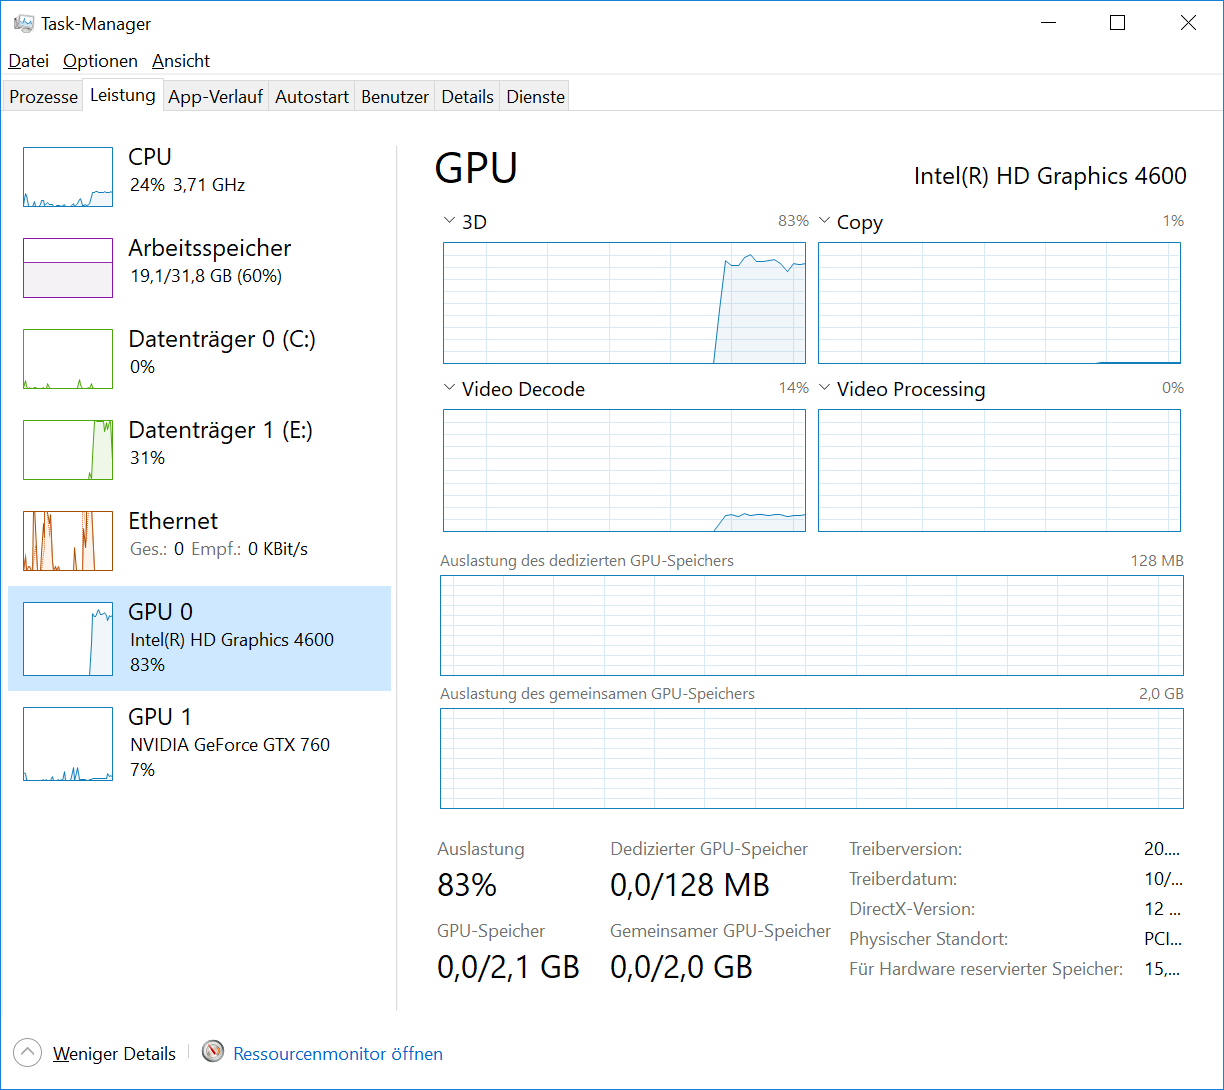The height and width of the screenshot is (1090, 1224).
Task: Click the Treiberversion label
Action: coord(905,849)
